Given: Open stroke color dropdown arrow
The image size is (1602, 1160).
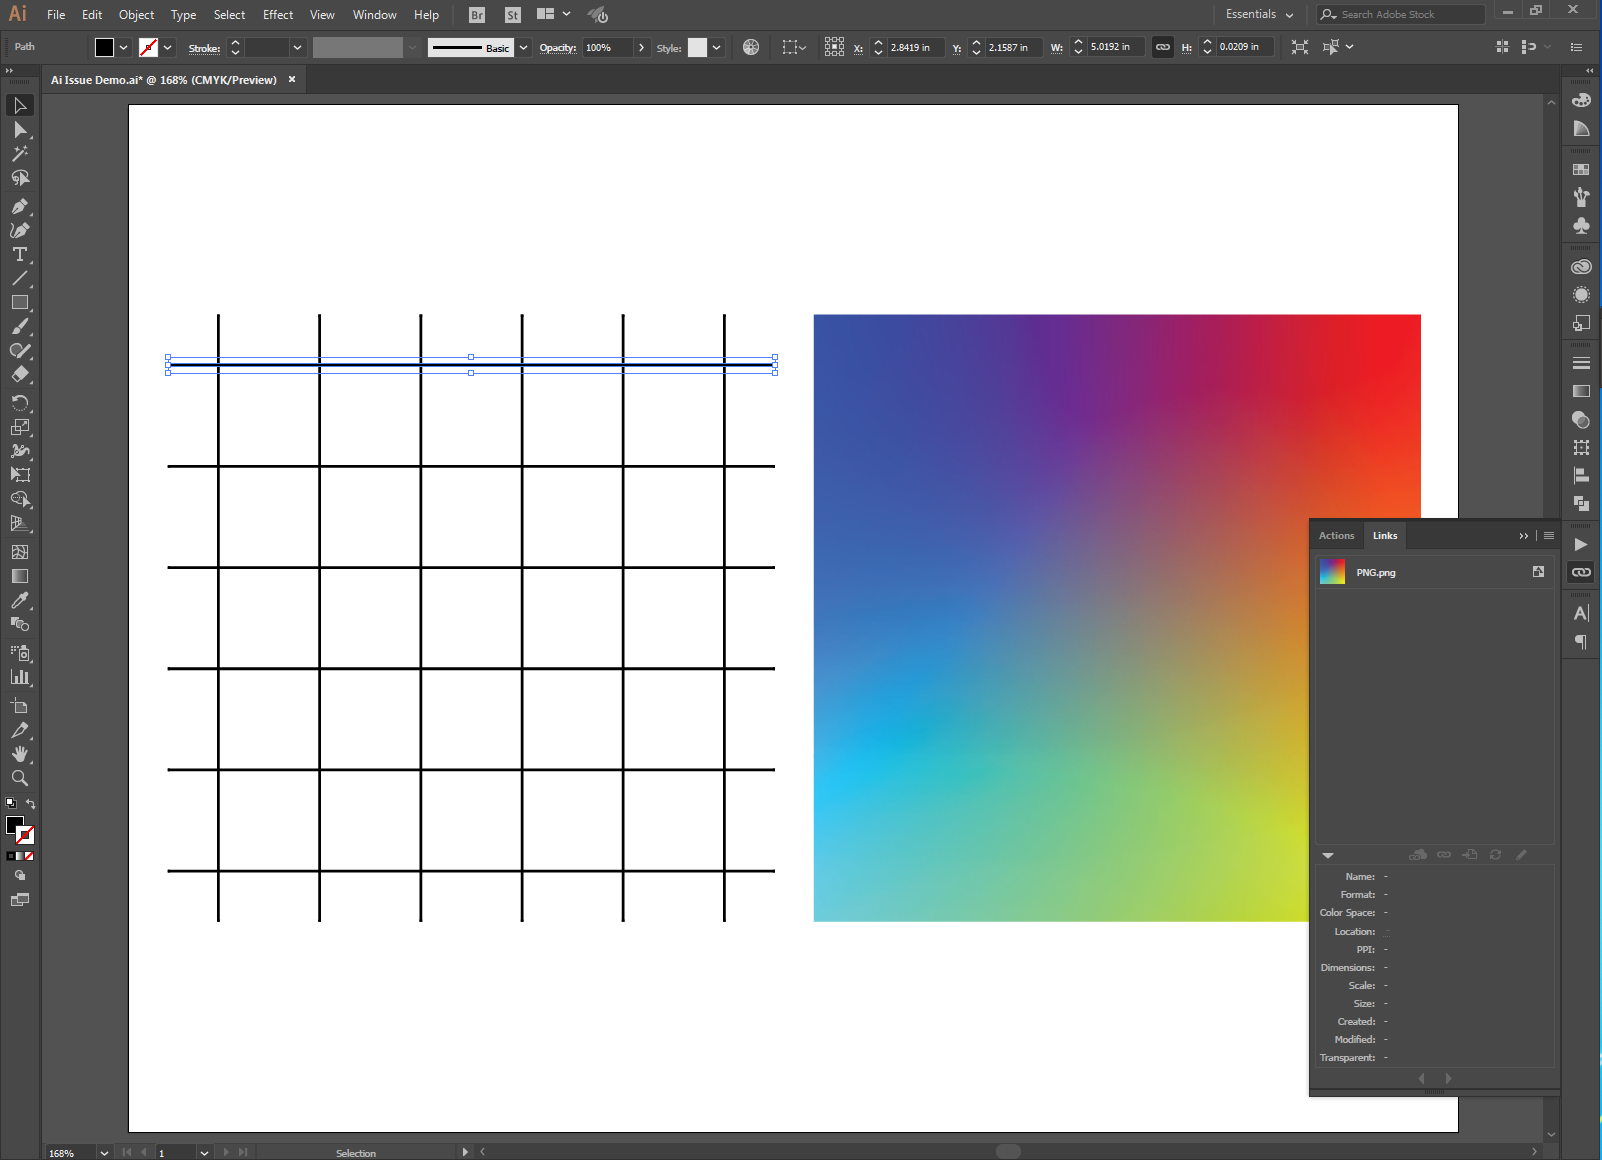Looking at the screenshot, I should click(168, 47).
